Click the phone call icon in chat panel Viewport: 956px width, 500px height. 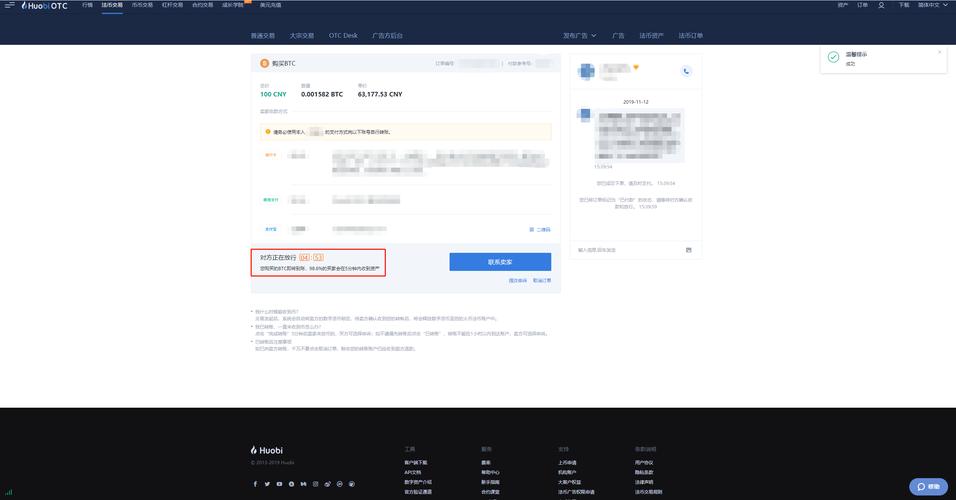(686, 71)
